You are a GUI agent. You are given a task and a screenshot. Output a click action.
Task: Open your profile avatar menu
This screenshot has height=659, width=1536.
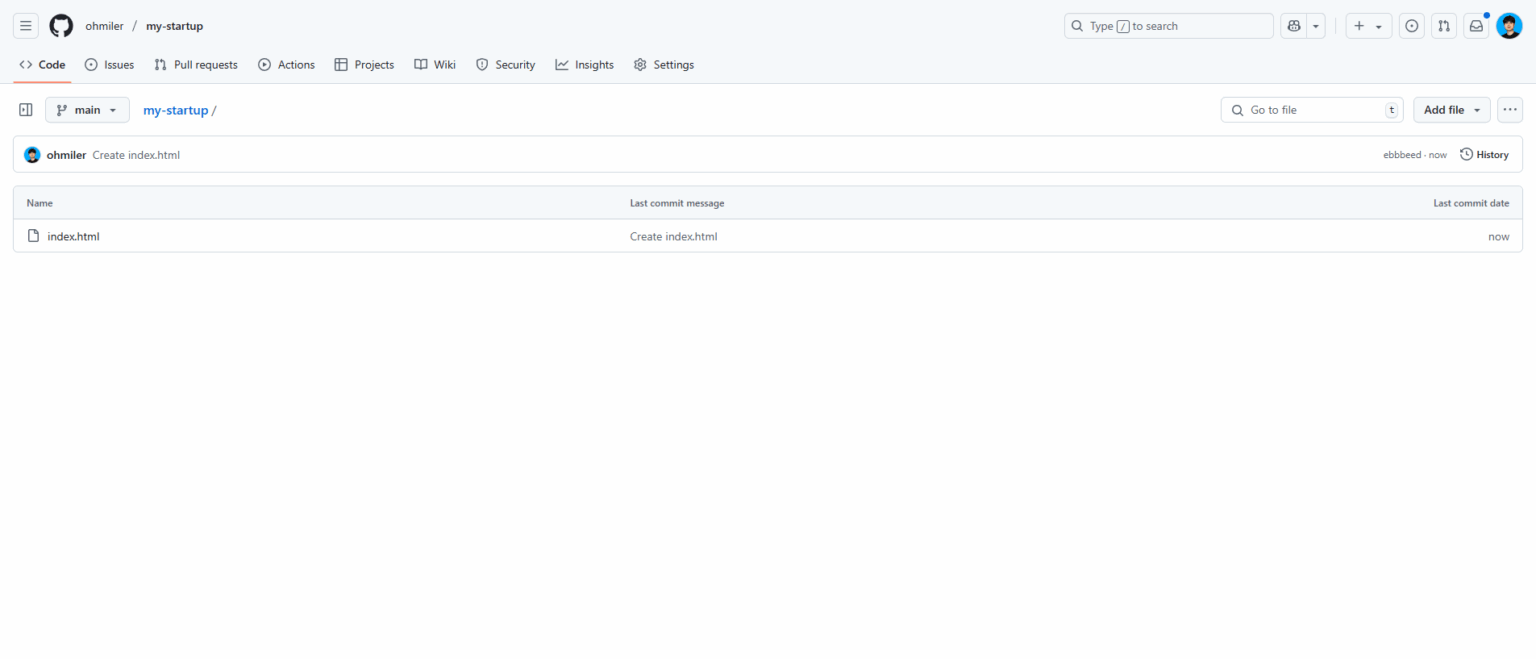coord(1508,25)
